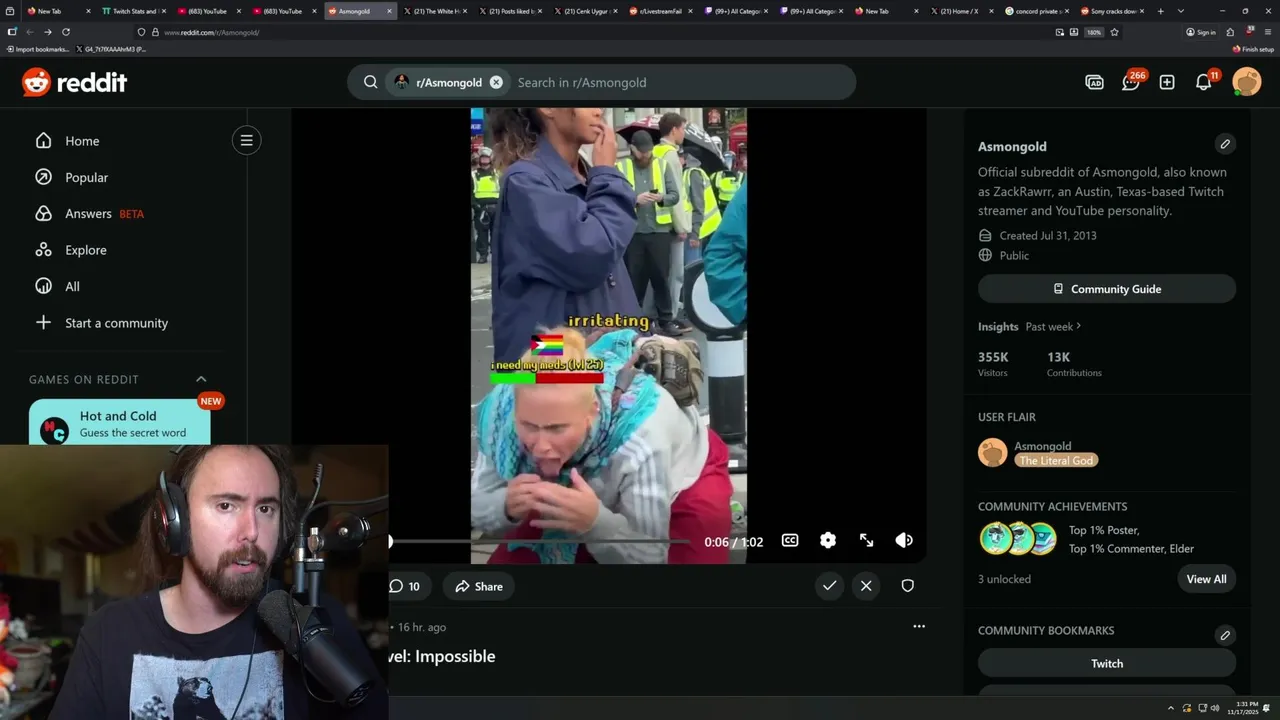Bookmark the page with the star icon
This screenshot has width=1280, height=720.
pyautogui.click(x=1114, y=32)
